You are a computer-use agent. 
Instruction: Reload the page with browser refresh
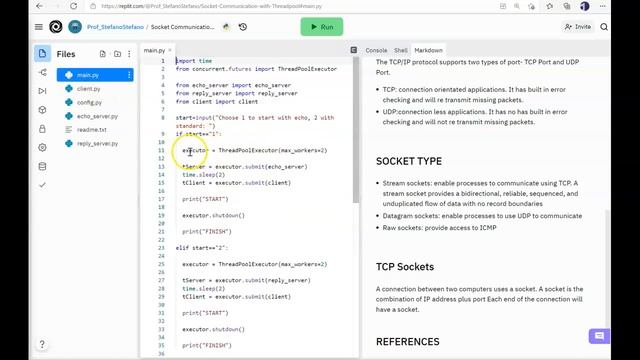coord(73,6)
